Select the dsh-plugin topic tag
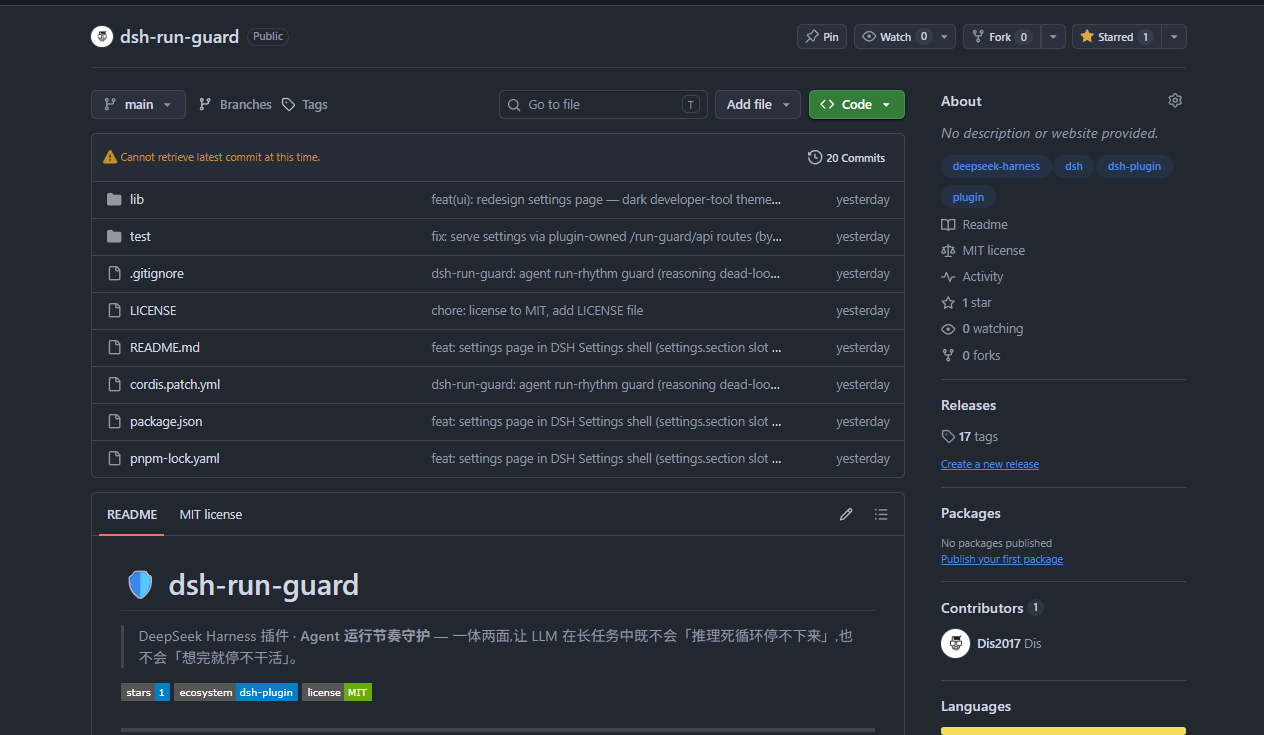This screenshot has height=735, width=1264. tap(1134, 166)
